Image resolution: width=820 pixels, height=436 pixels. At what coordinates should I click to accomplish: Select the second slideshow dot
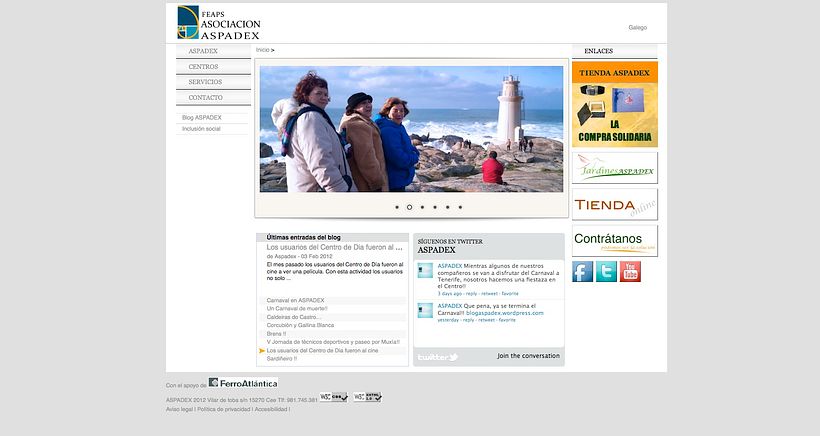click(x=409, y=208)
